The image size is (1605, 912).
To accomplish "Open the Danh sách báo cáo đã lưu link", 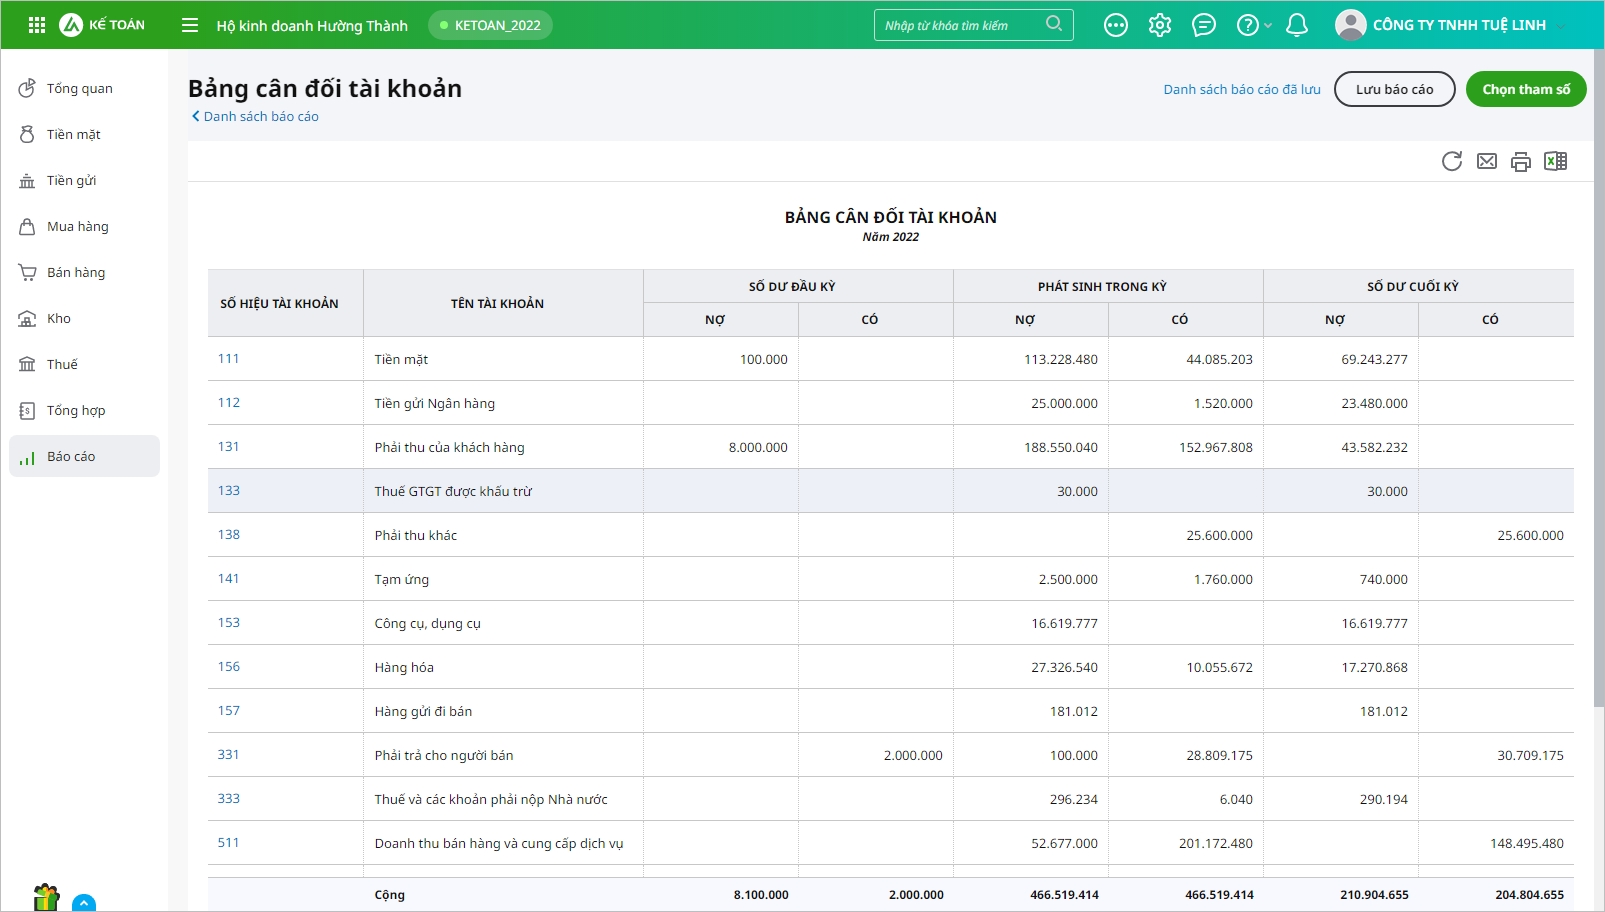I will [x=1241, y=89].
